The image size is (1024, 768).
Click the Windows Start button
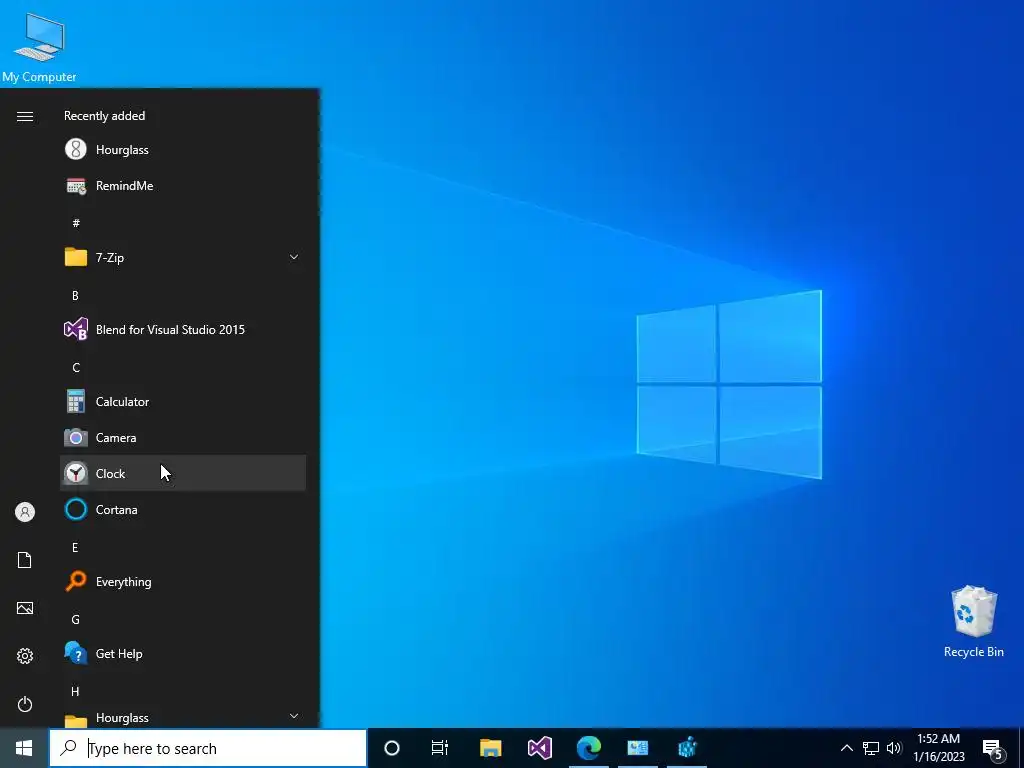tap(24, 748)
